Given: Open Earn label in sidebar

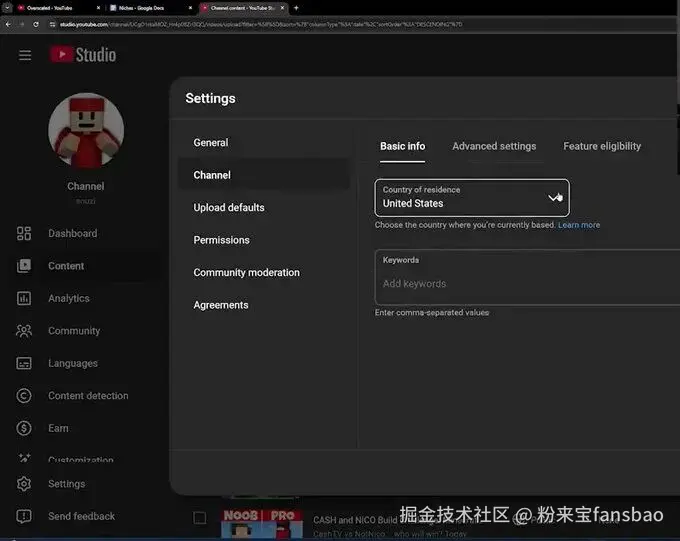Looking at the screenshot, I should click(x=58, y=428).
